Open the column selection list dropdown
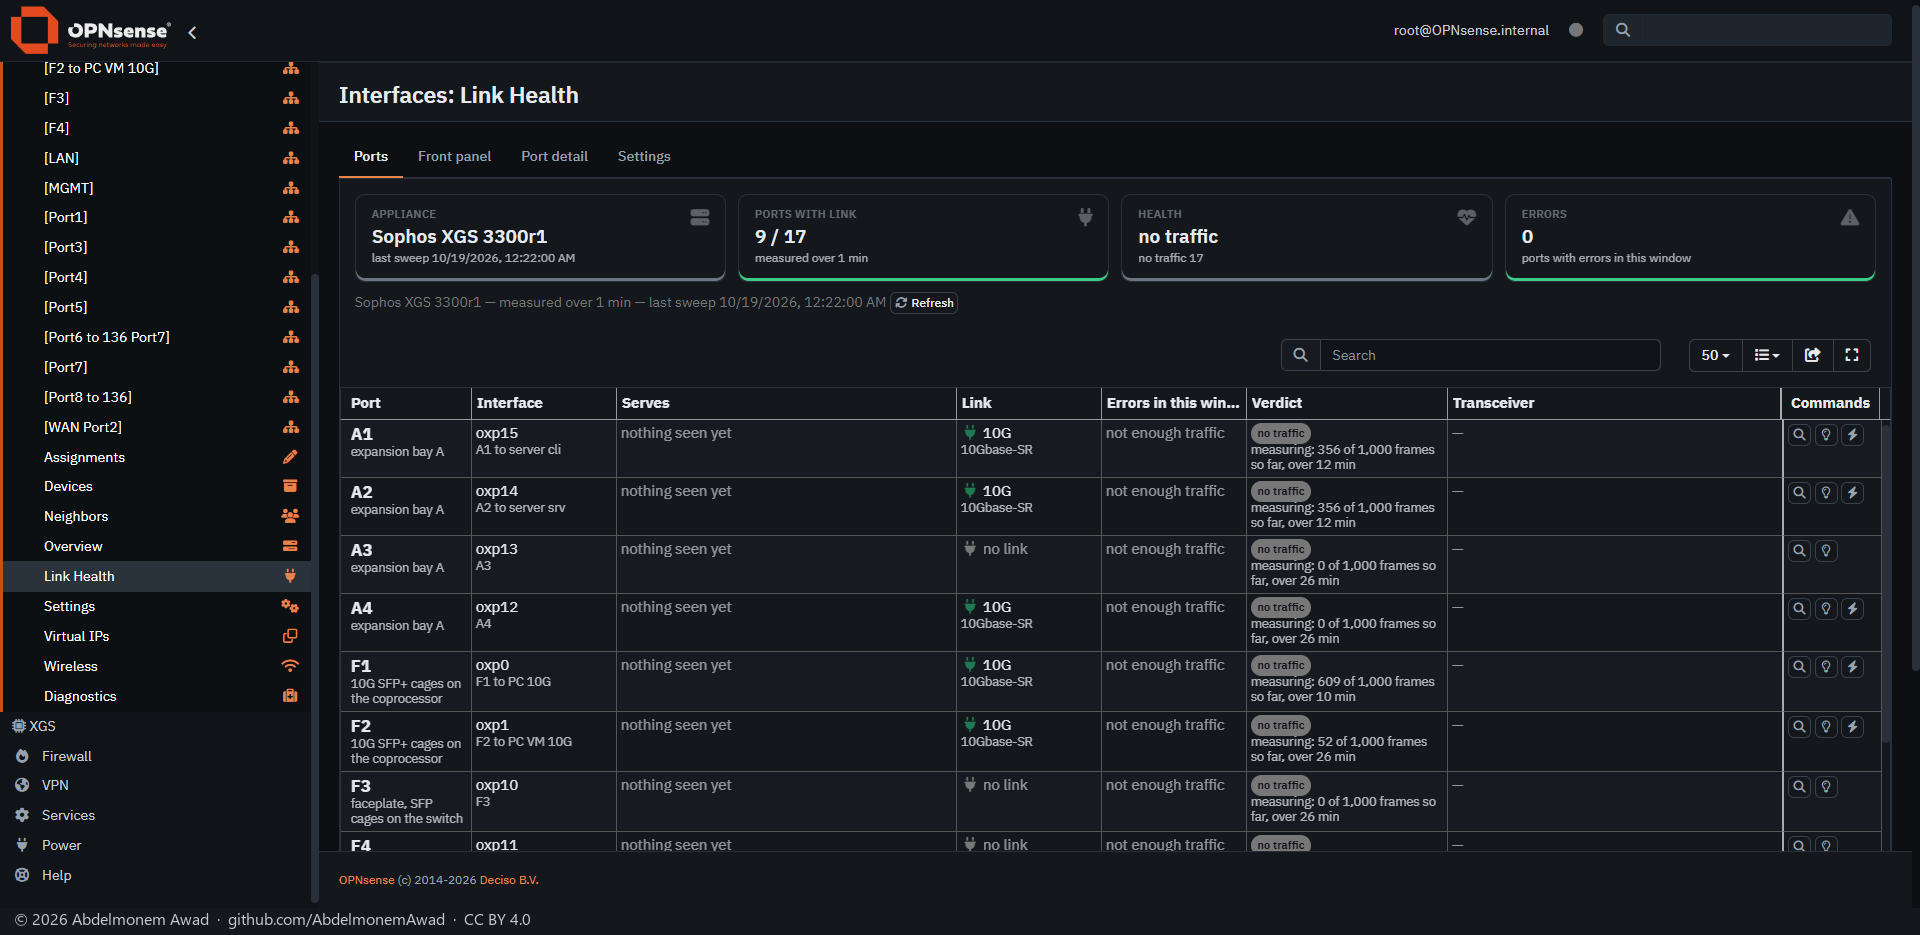 click(1767, 355)
